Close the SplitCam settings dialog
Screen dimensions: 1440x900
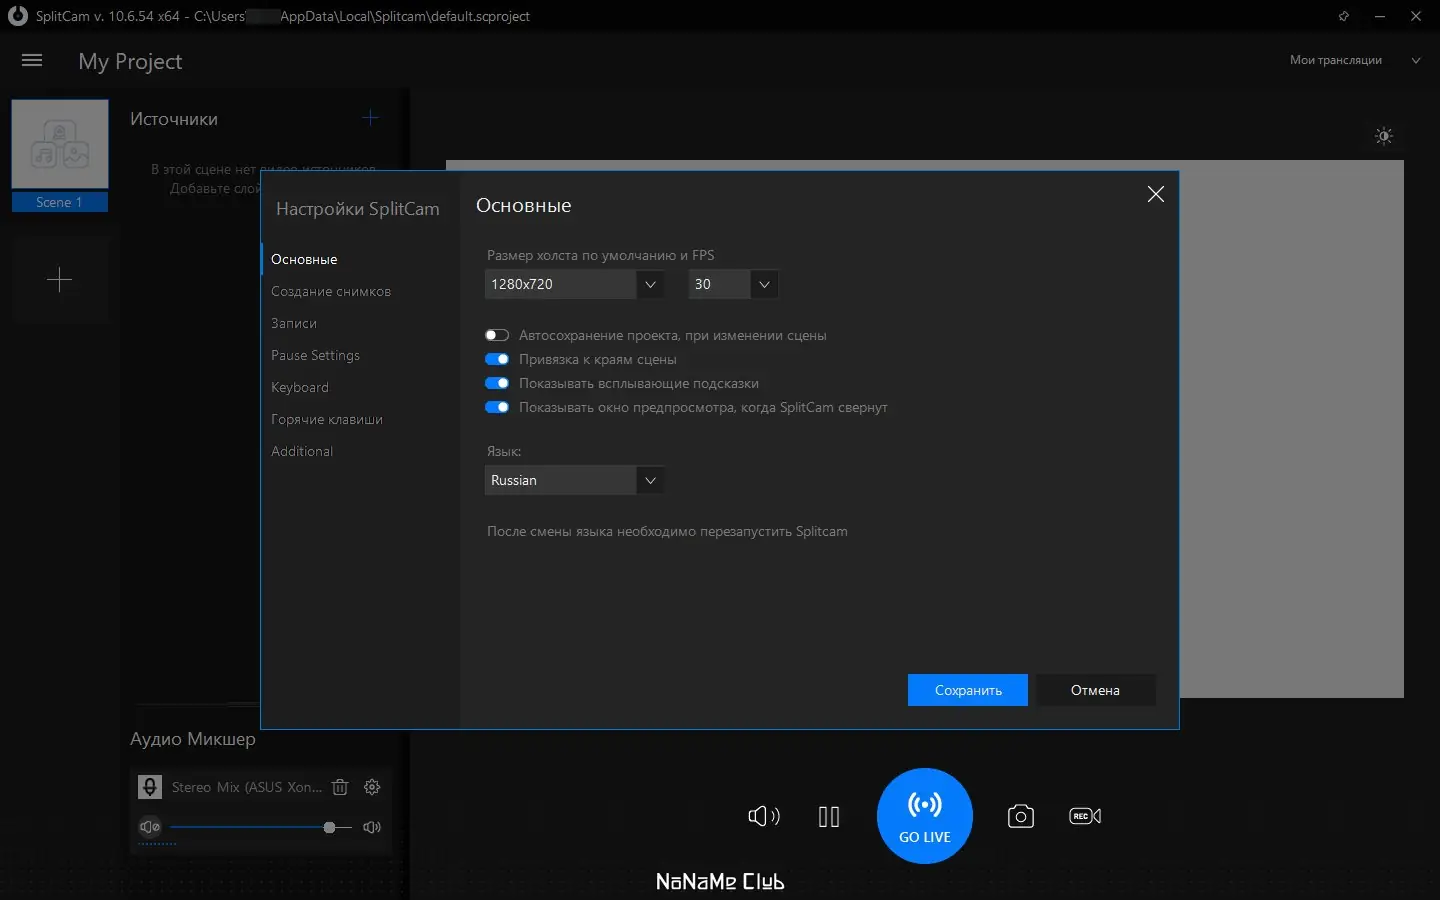(1156, 194)
